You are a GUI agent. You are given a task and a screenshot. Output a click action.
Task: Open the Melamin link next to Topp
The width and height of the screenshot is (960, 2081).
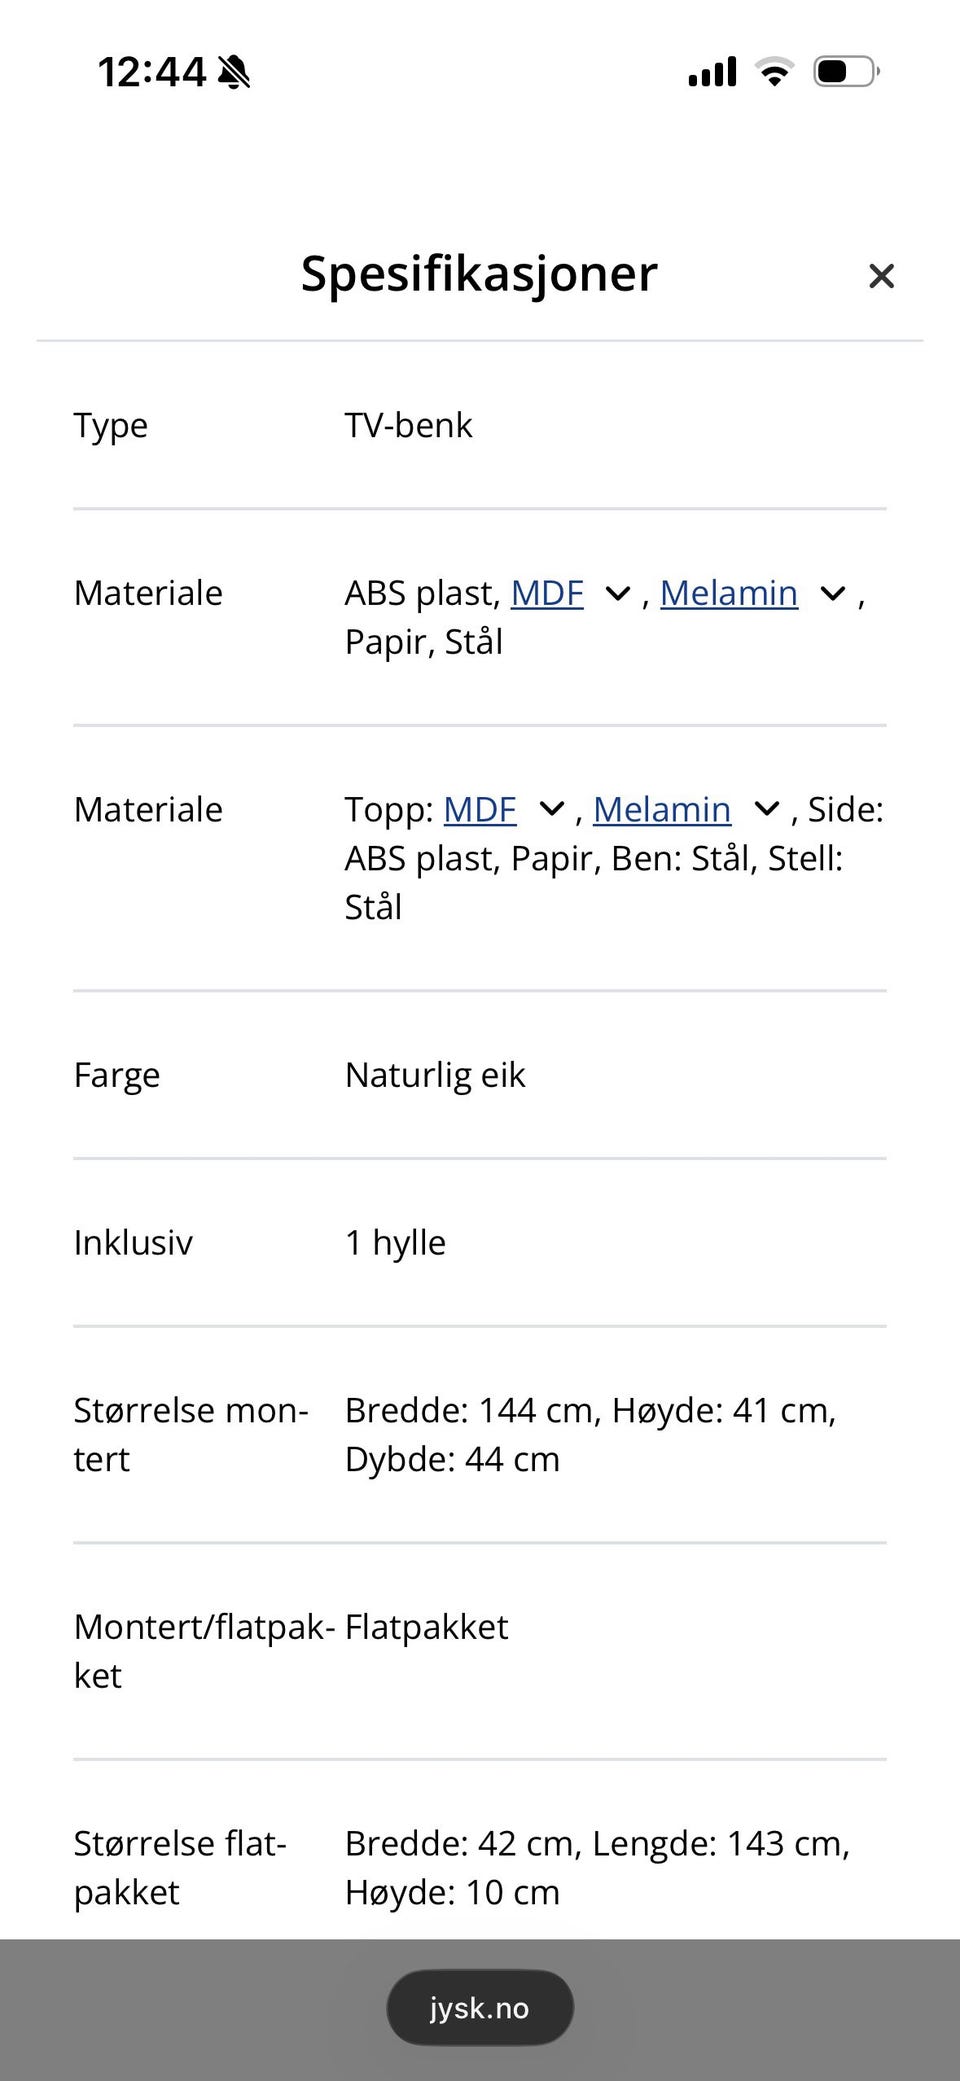pos(662,810)
